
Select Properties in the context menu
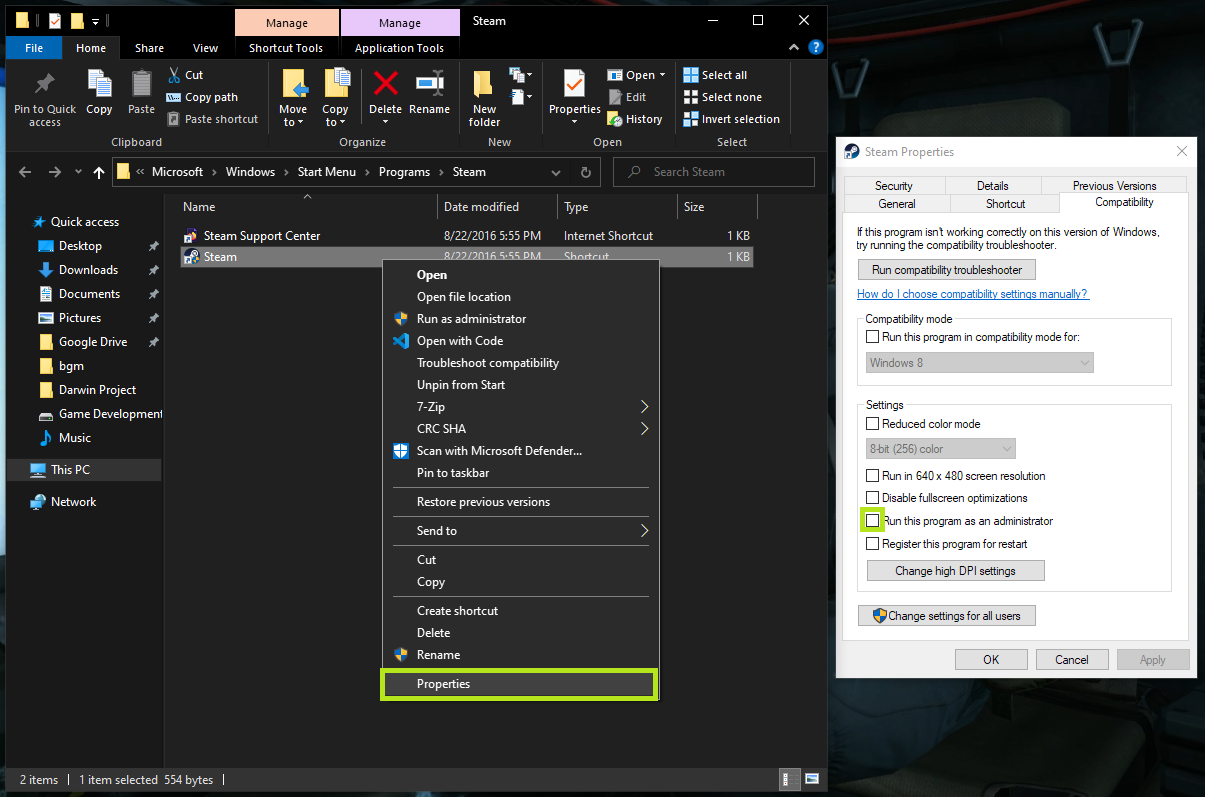519,684
